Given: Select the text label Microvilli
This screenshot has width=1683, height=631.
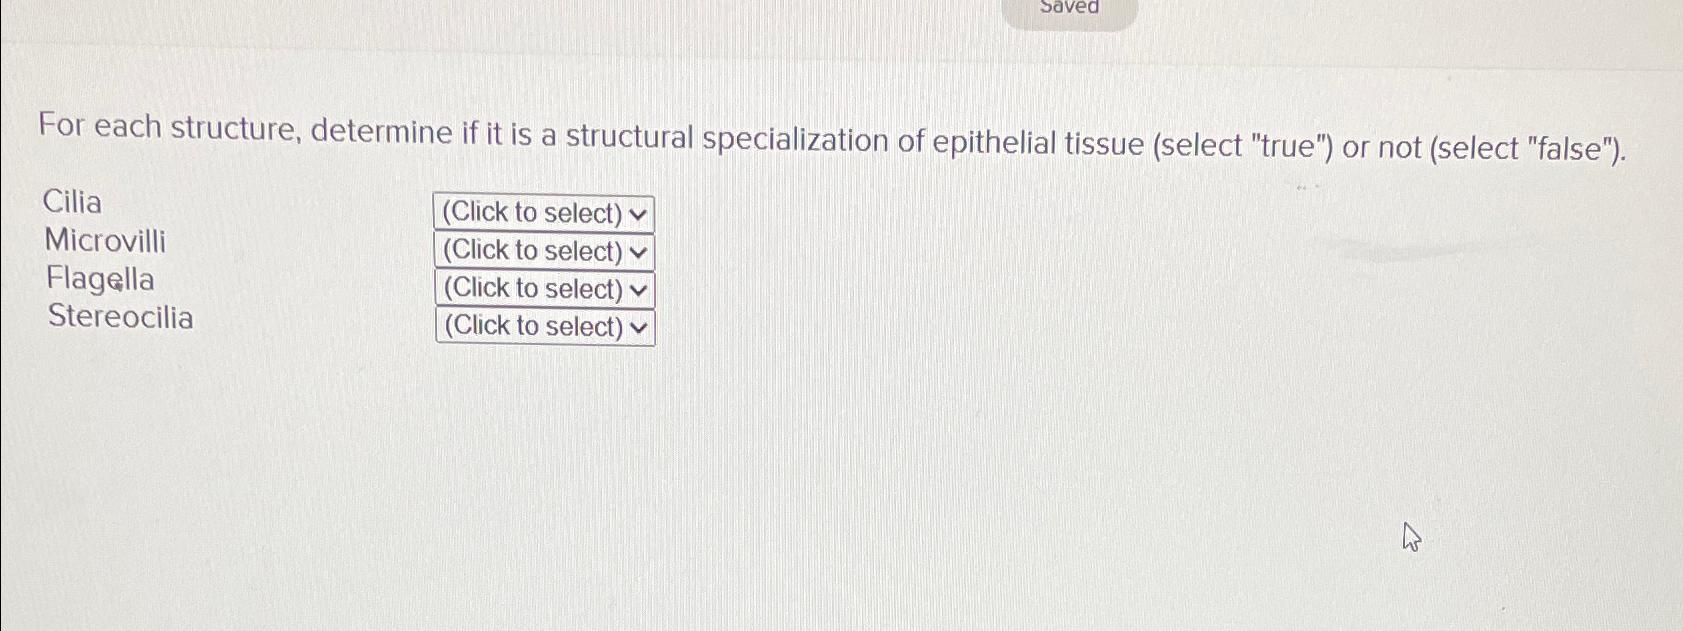Looking at the screenshot, I should (x=104, y=242).
